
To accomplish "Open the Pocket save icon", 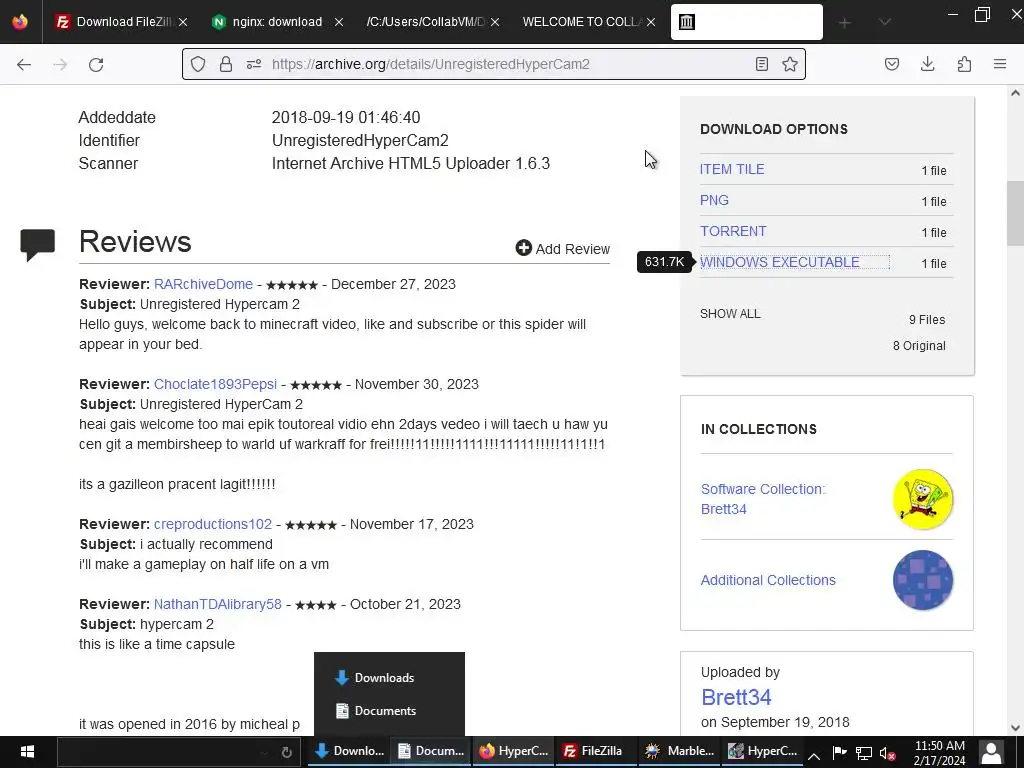I will [x=892, y=64].
